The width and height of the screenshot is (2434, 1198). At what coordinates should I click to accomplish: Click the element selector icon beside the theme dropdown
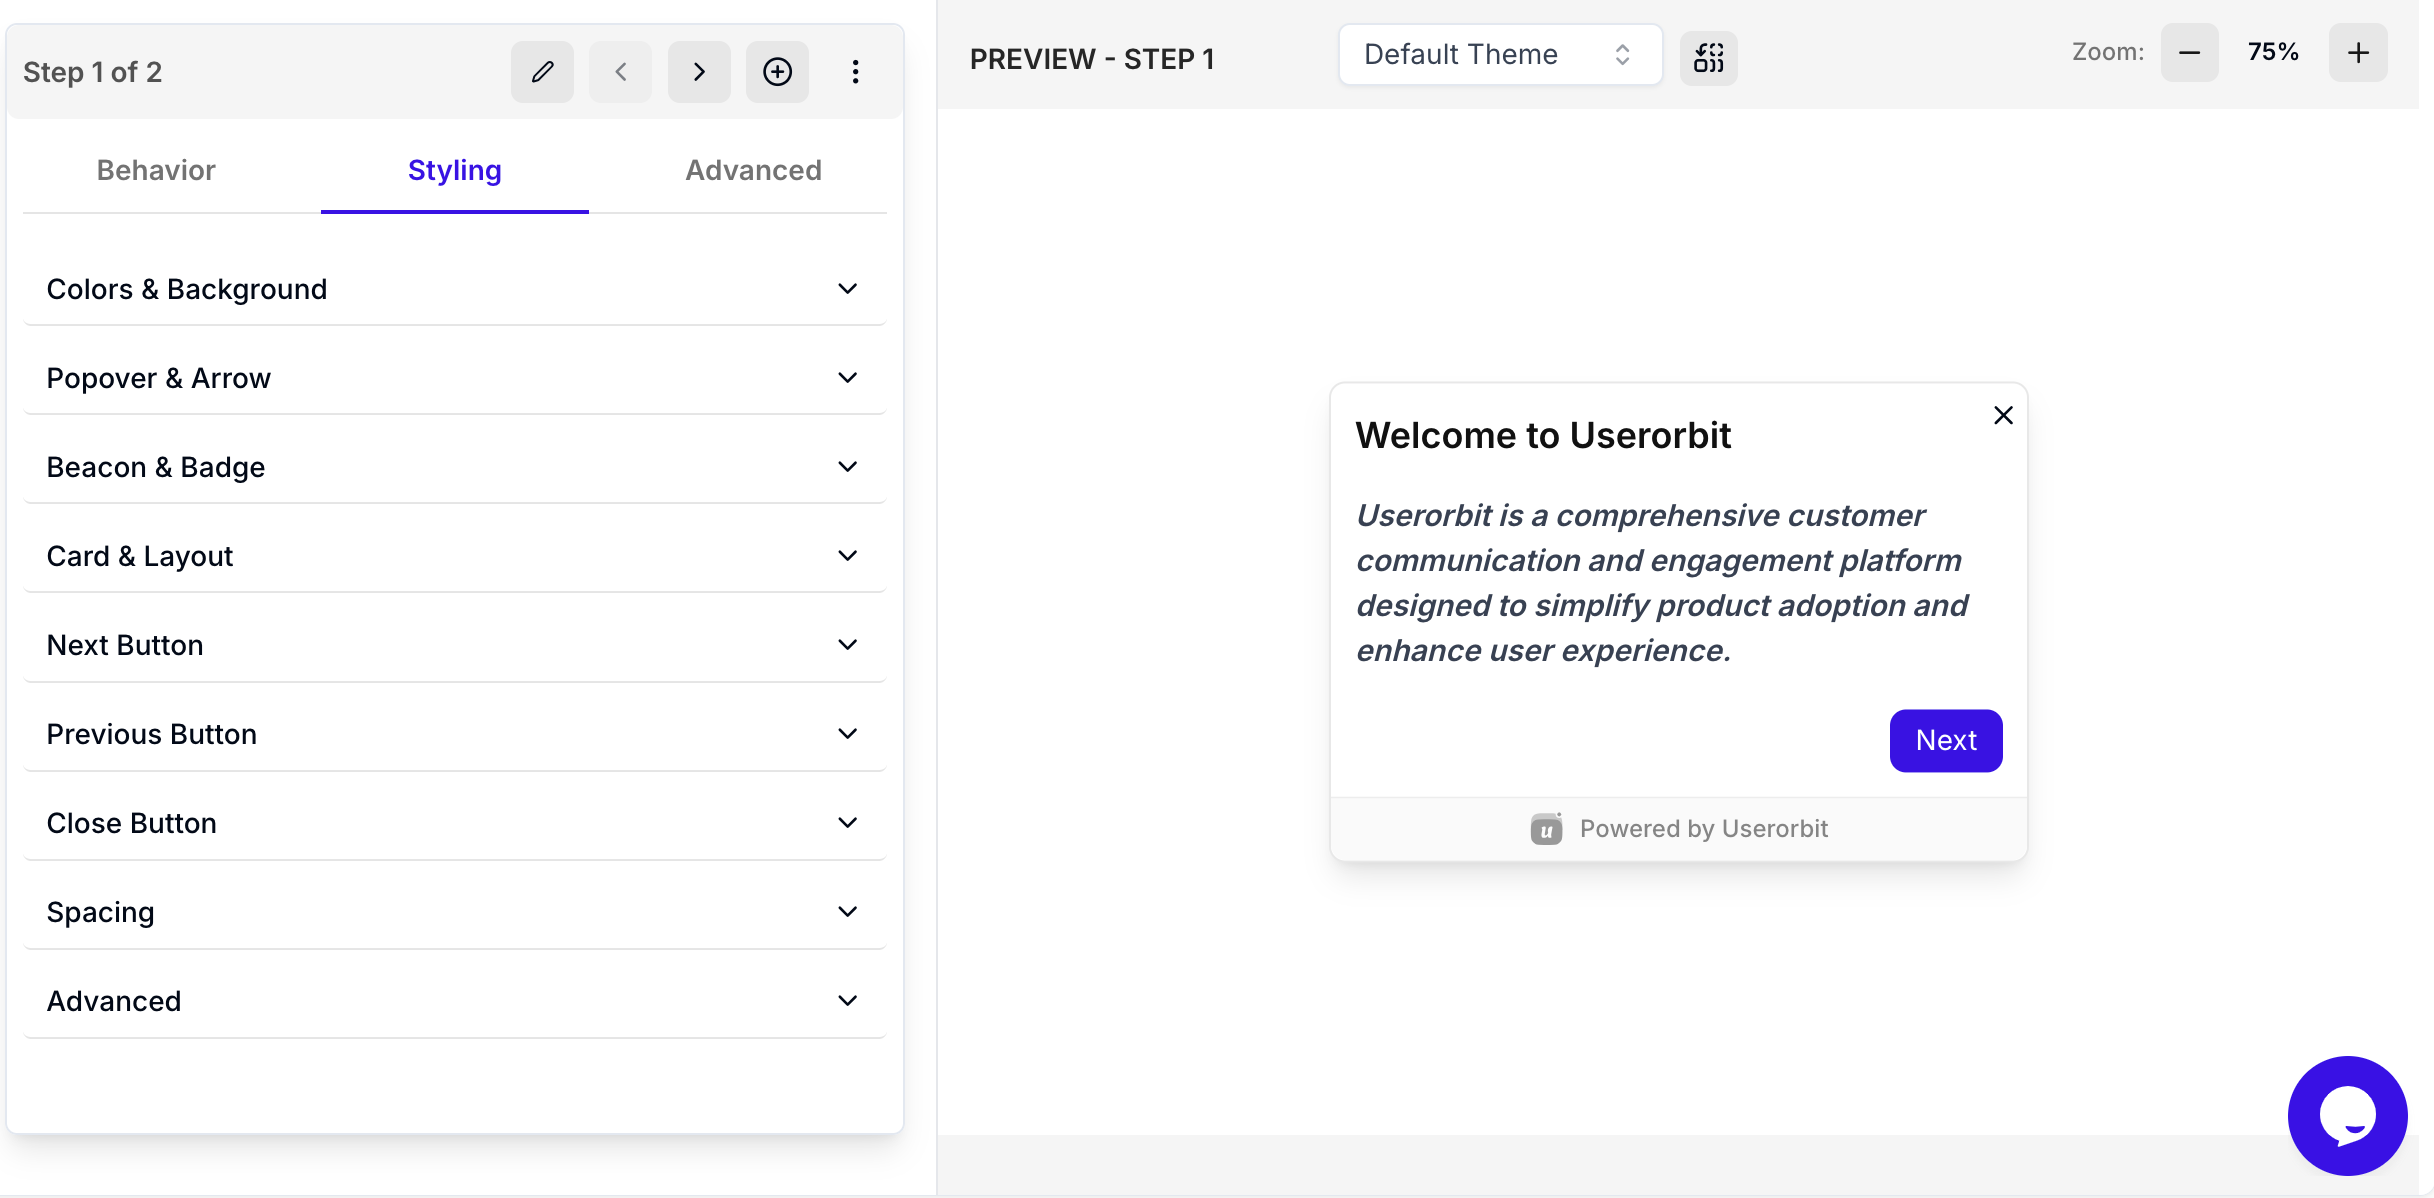(1708, 58)
